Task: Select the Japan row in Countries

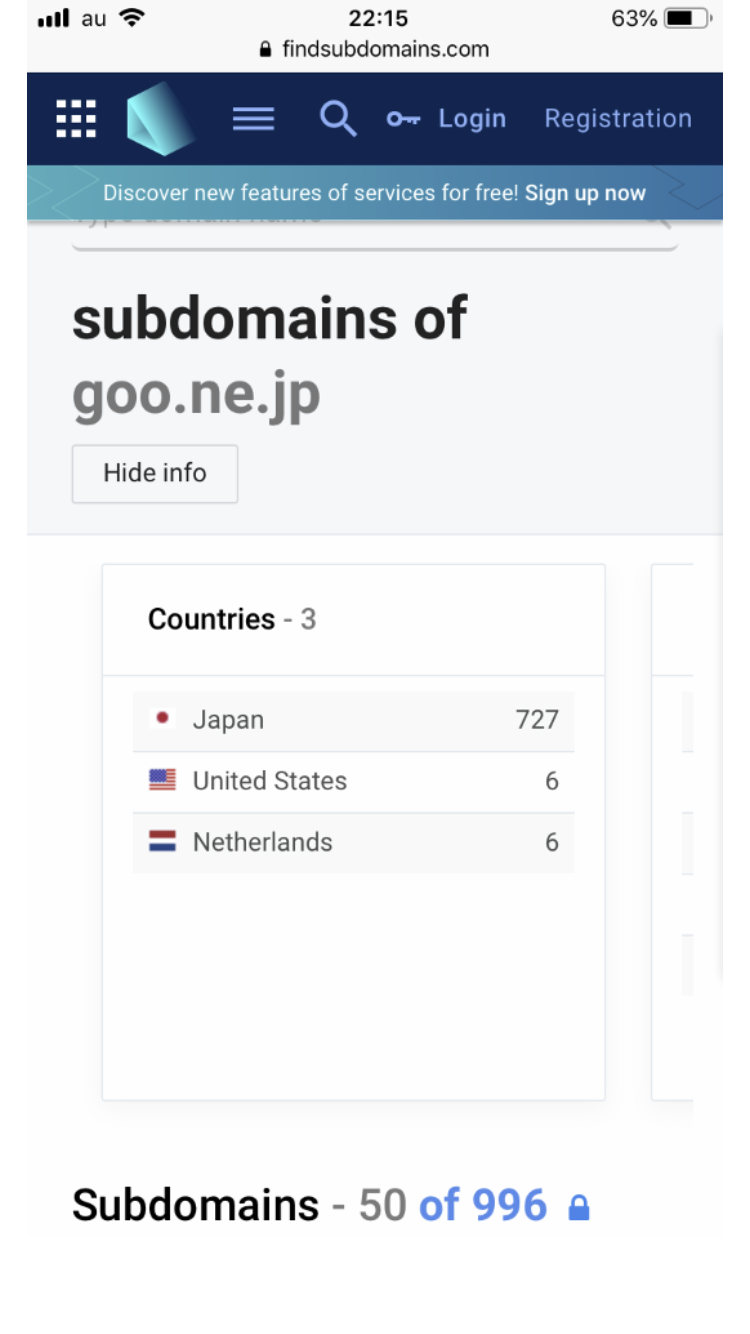Action: [x=353, y=720]
